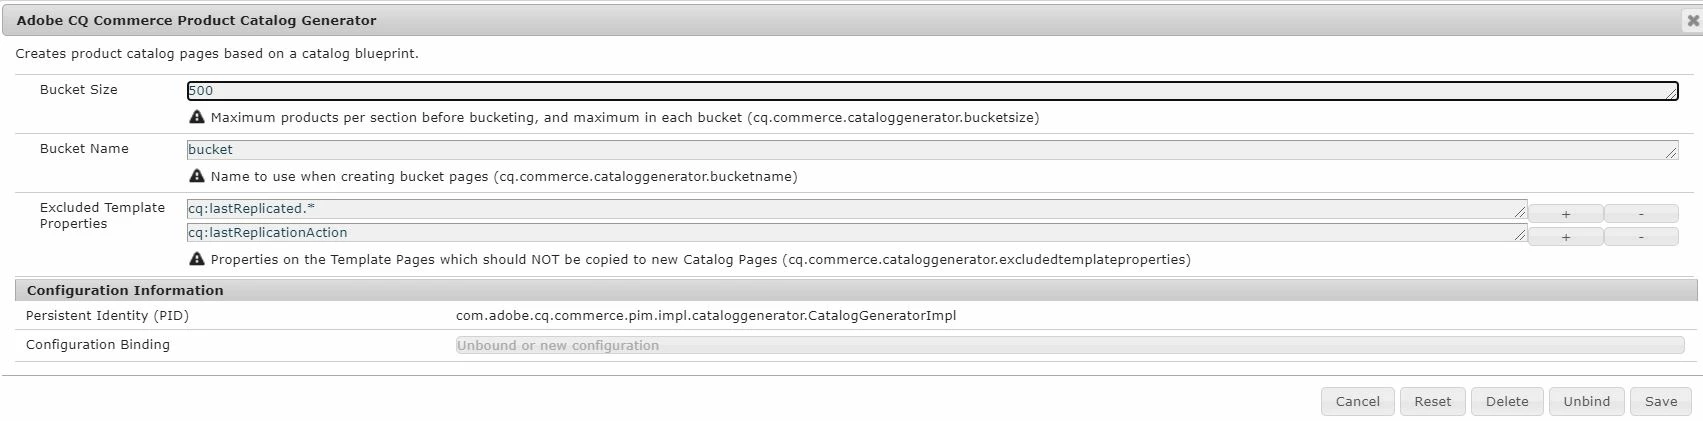Image resolution: width=1703 pixels, height=421 pixels.
Task: Click the Bucket Name label
Action: pyautogui.click(x=84, y=149)
